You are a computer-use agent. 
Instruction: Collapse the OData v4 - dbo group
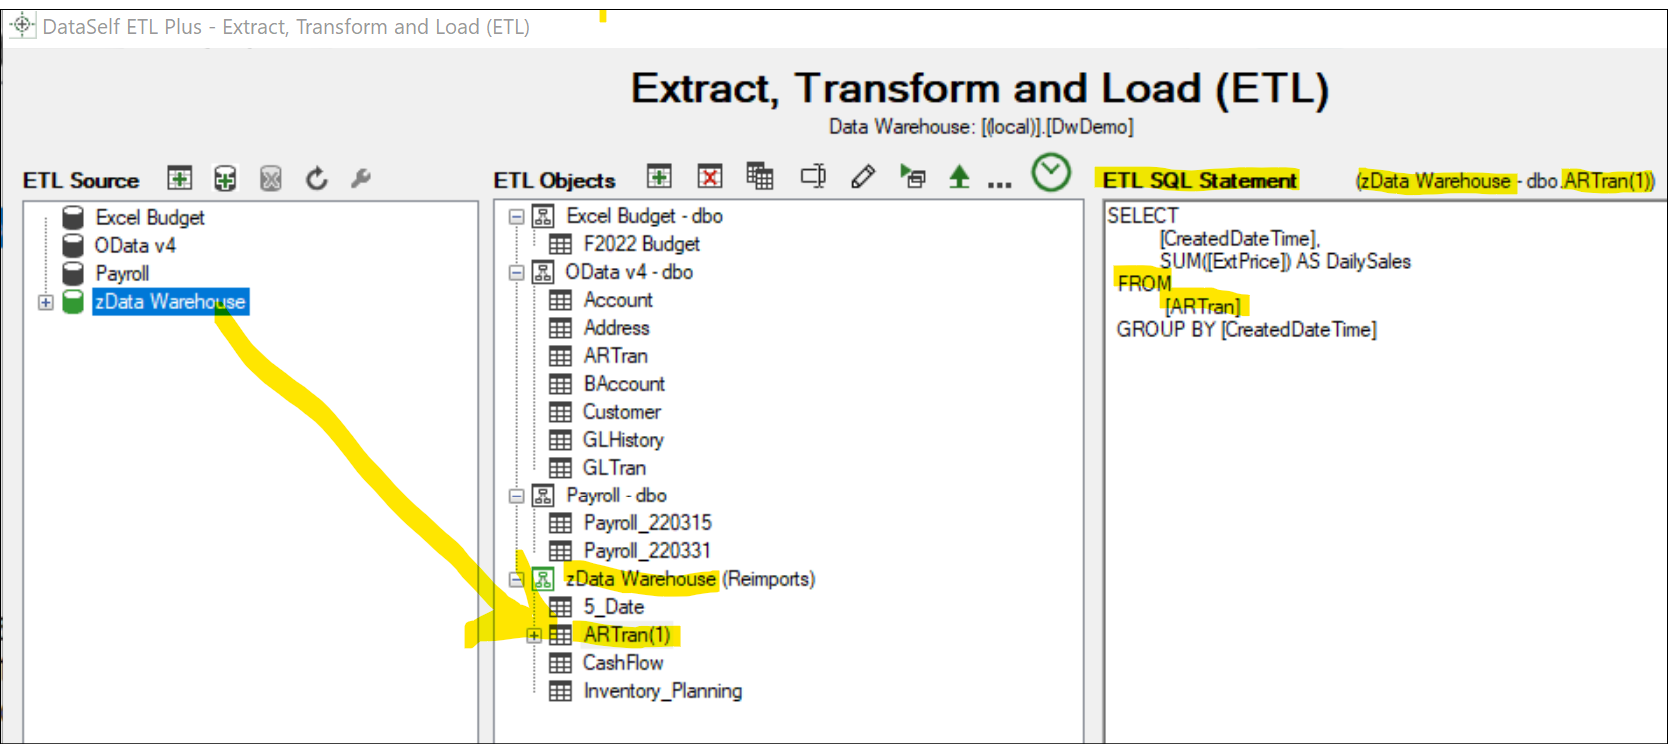coord(516,272)
